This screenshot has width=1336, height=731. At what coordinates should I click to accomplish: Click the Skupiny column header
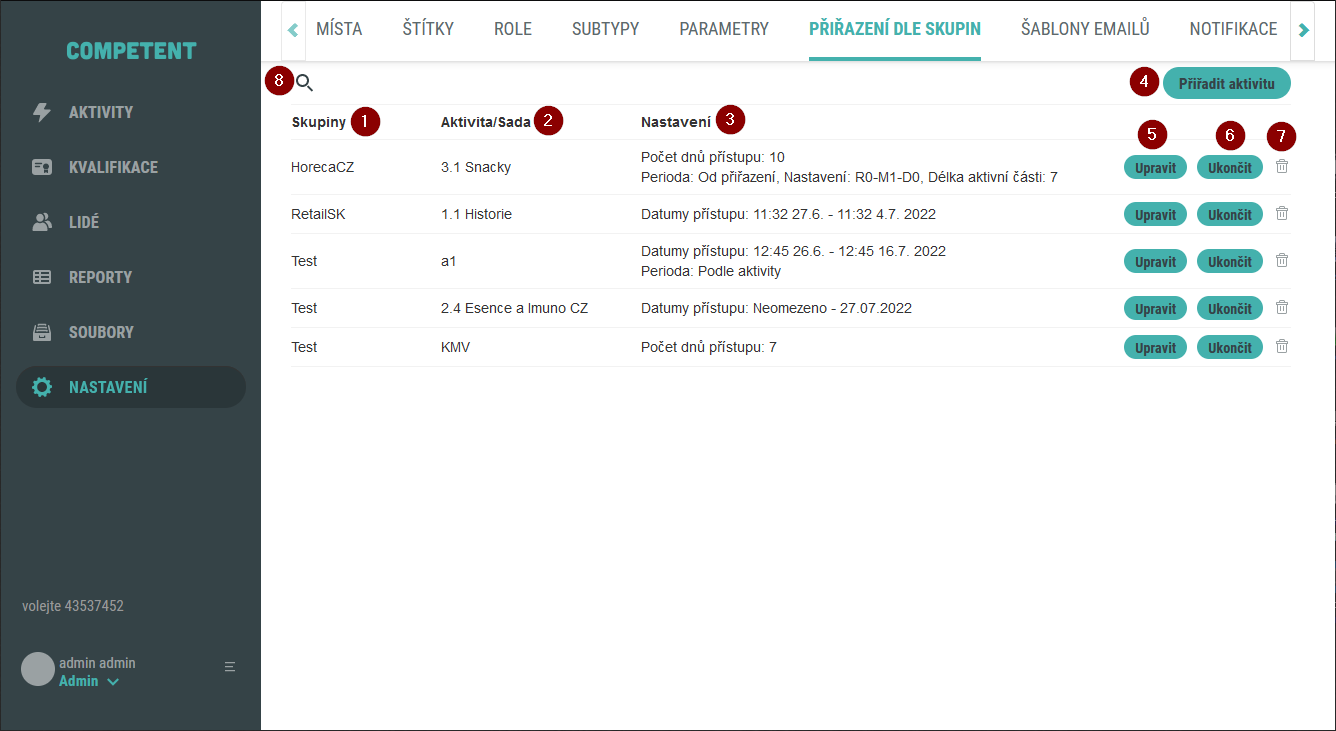tap(318, 122)
